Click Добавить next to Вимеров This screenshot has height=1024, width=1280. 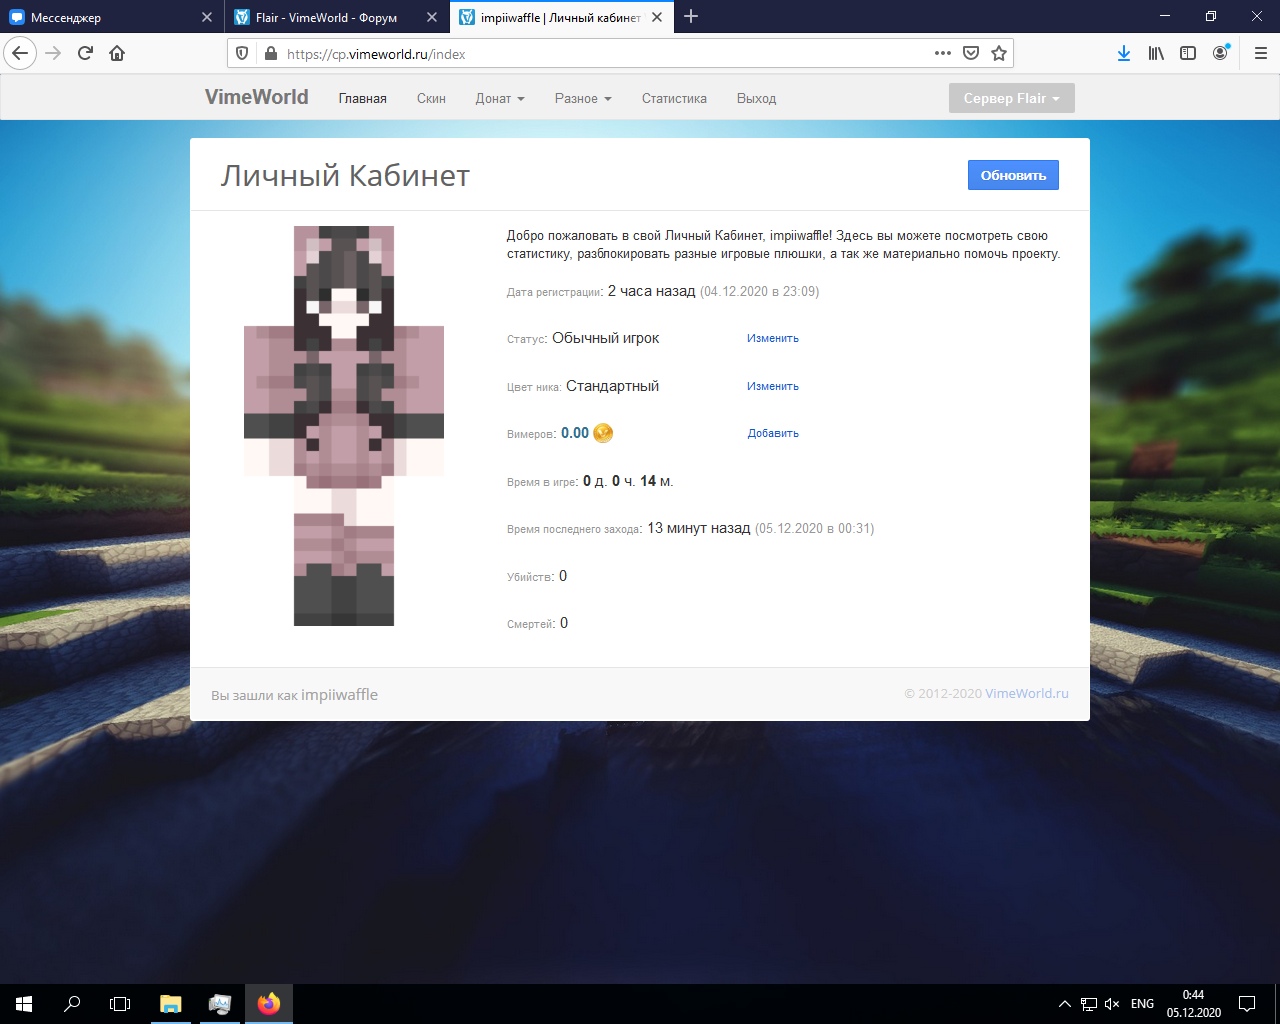[773, 433]
